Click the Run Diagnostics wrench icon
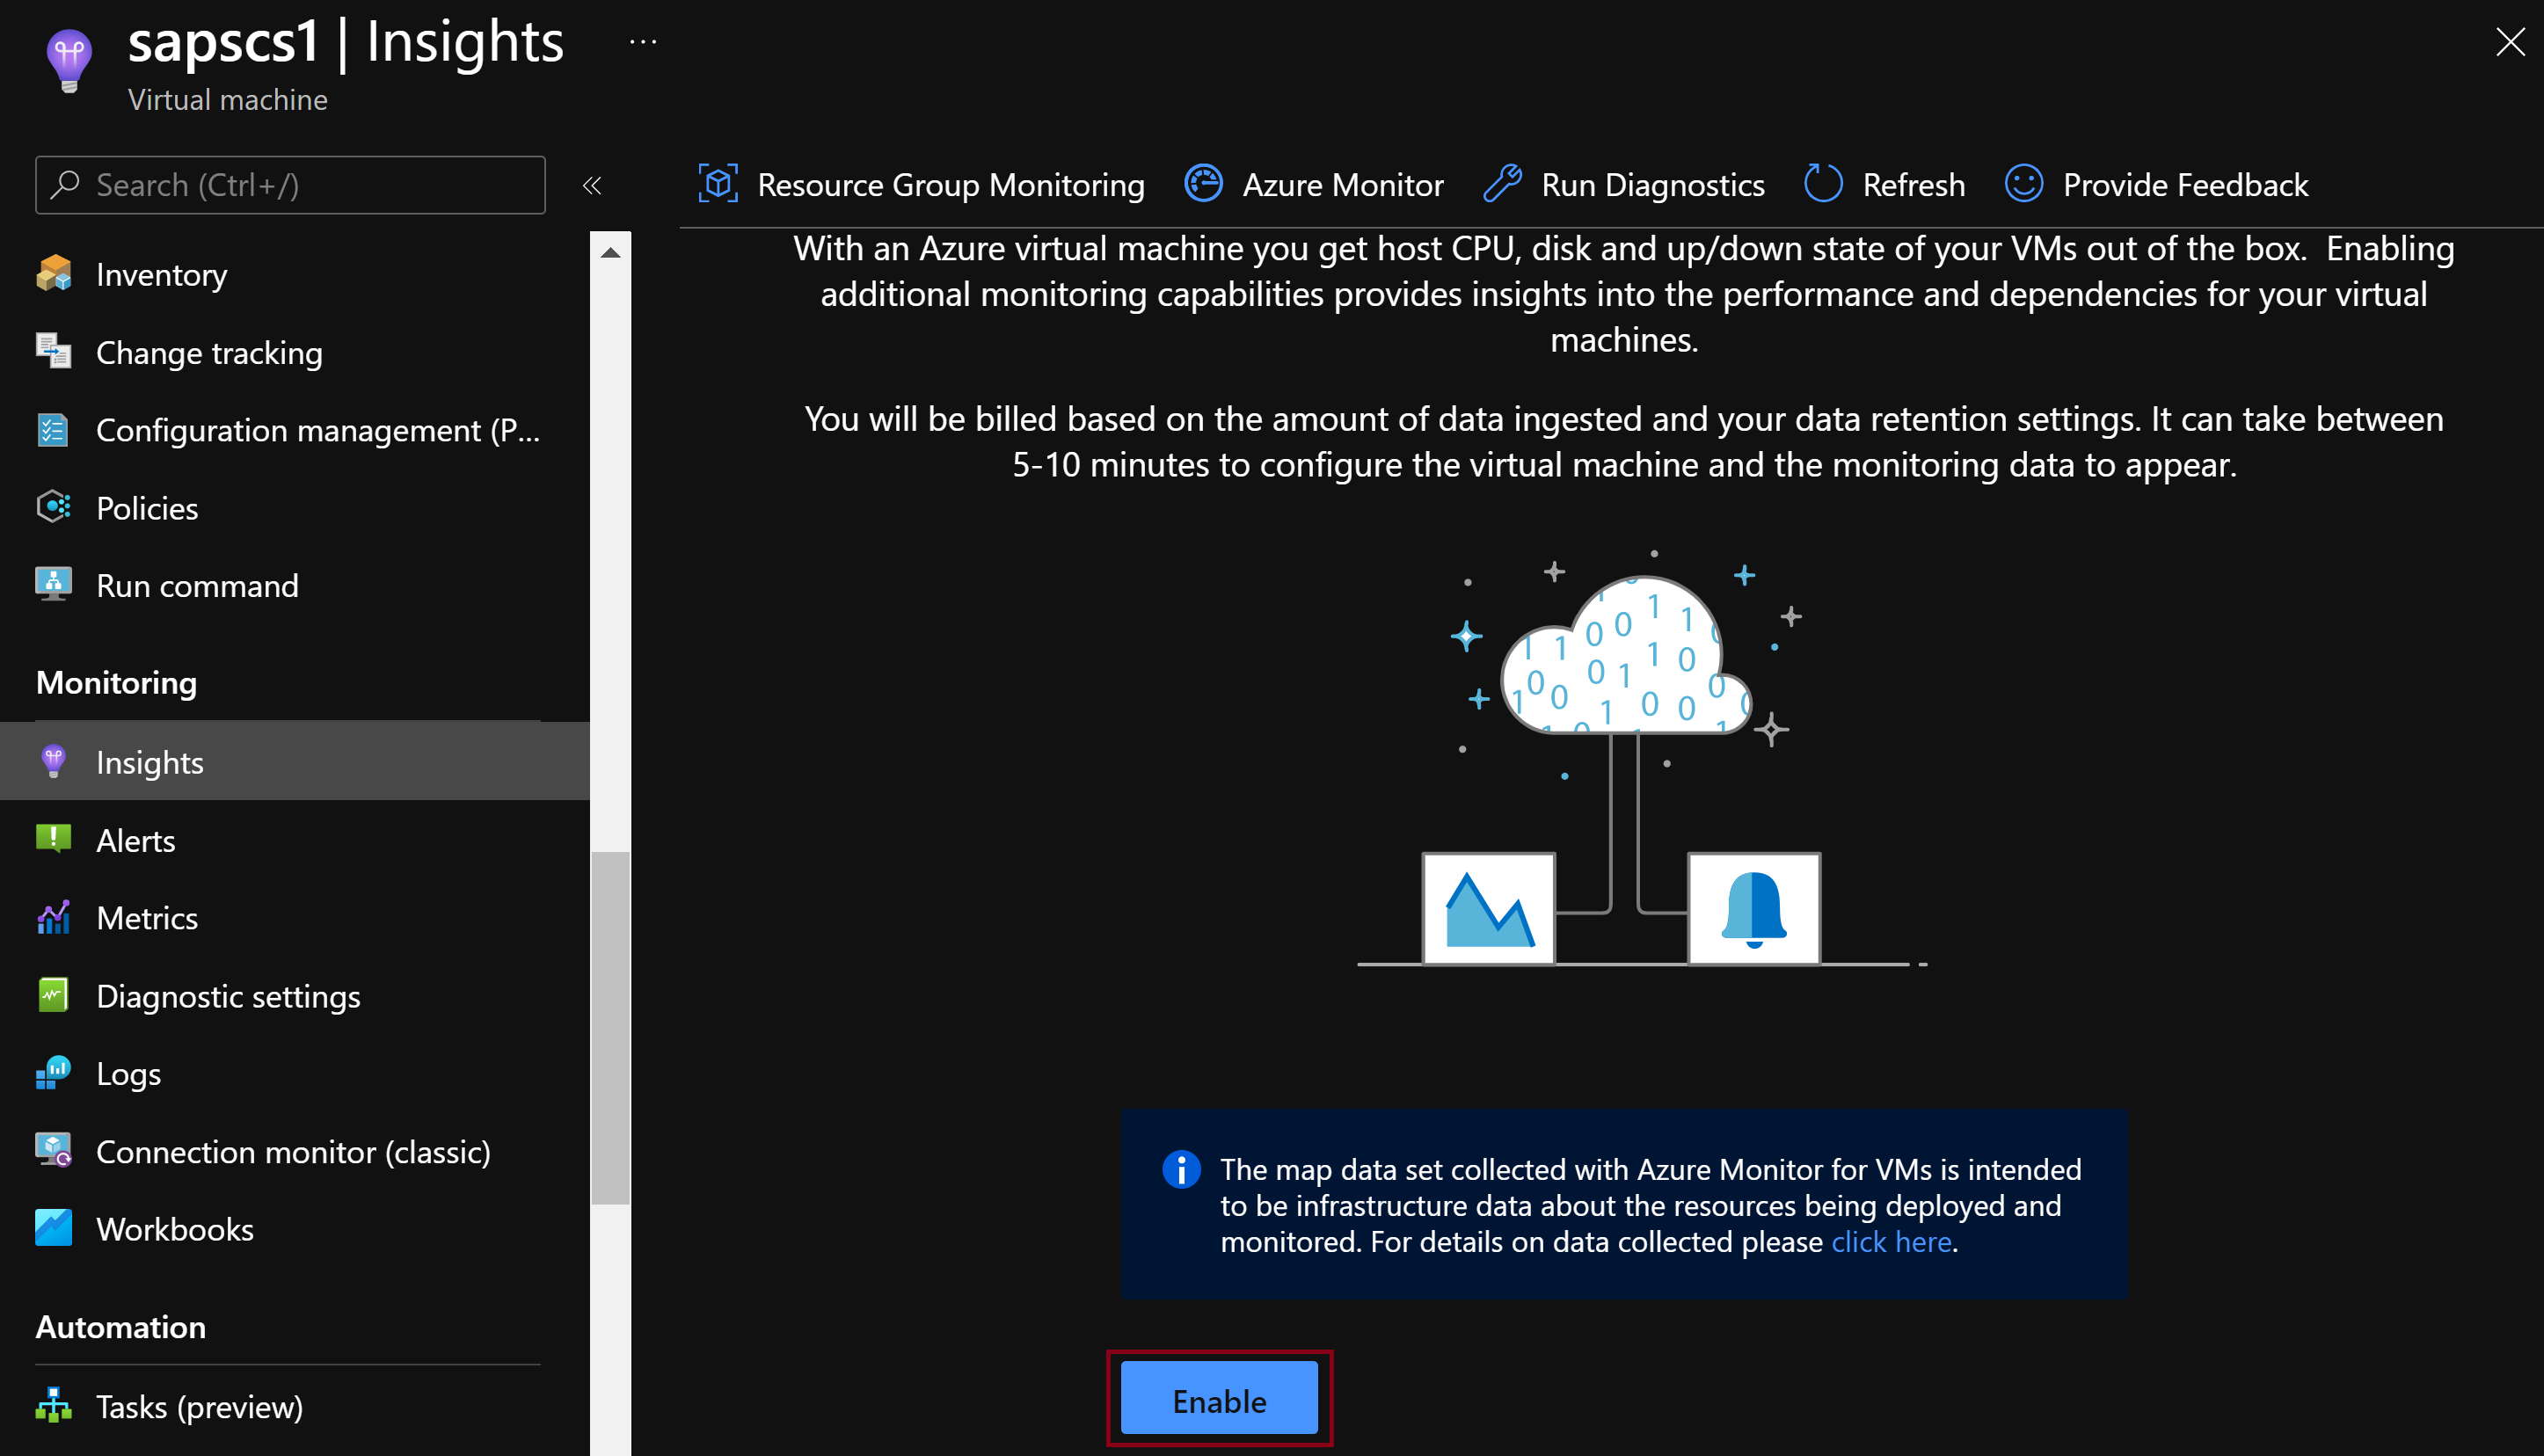 [1502, 184]
